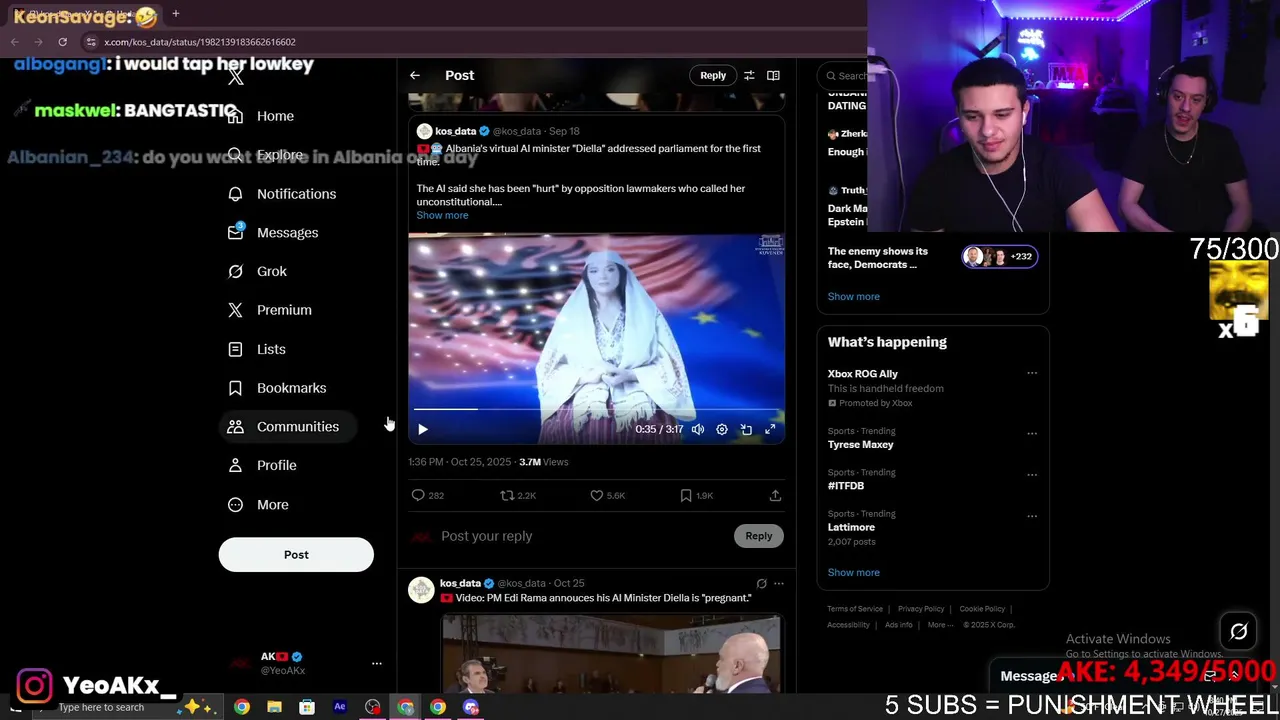This screenshot has height=720, width=1280.
Task: Open video thumbnail of PM Edi Rama reply
Action: pos(611,654)
